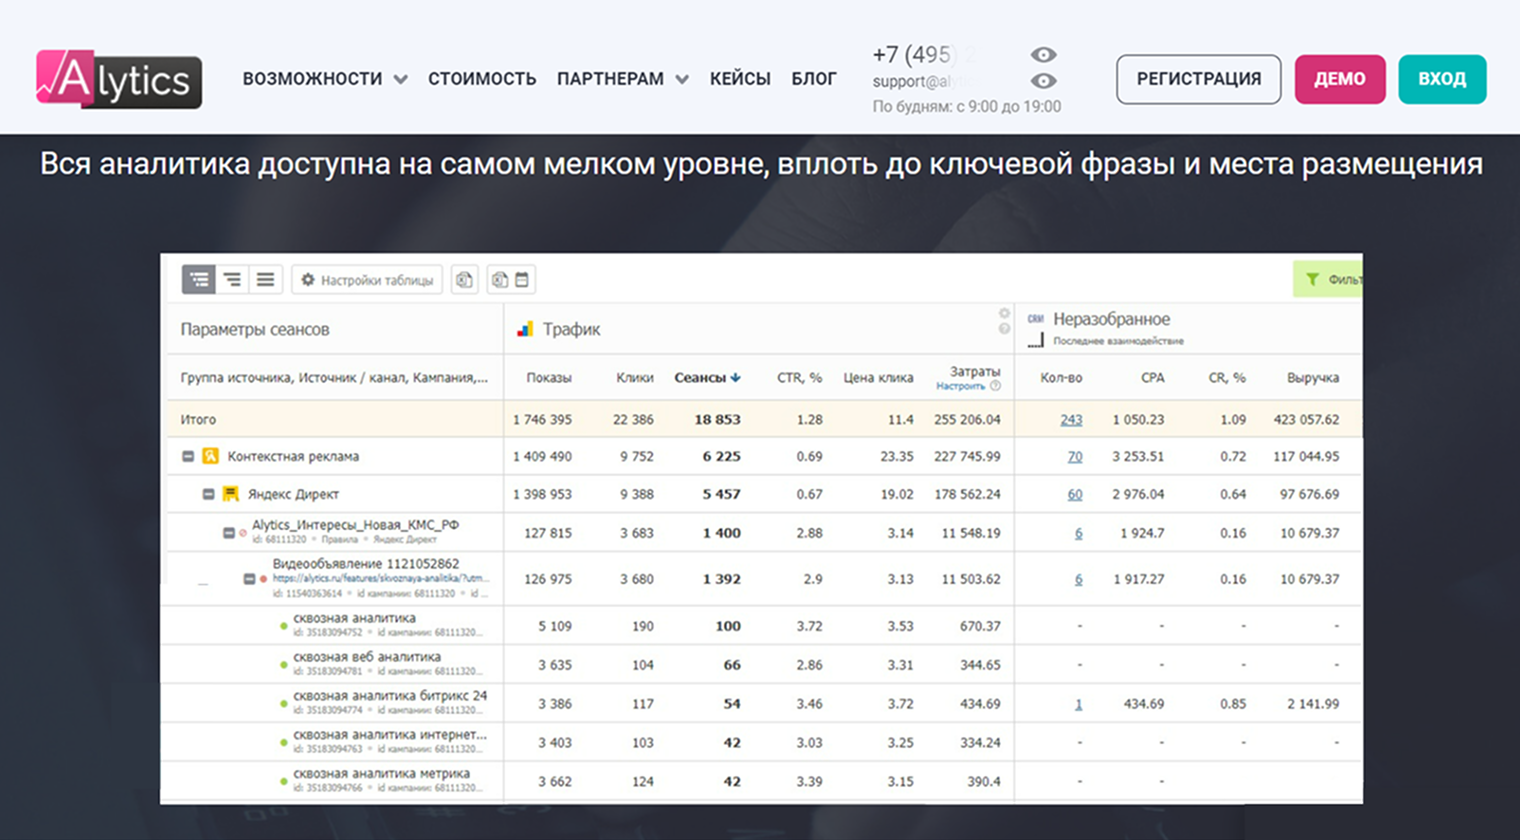Open Настройки таблицы table settings
This screenshot has height=840, width=1520.
[367, 280]
